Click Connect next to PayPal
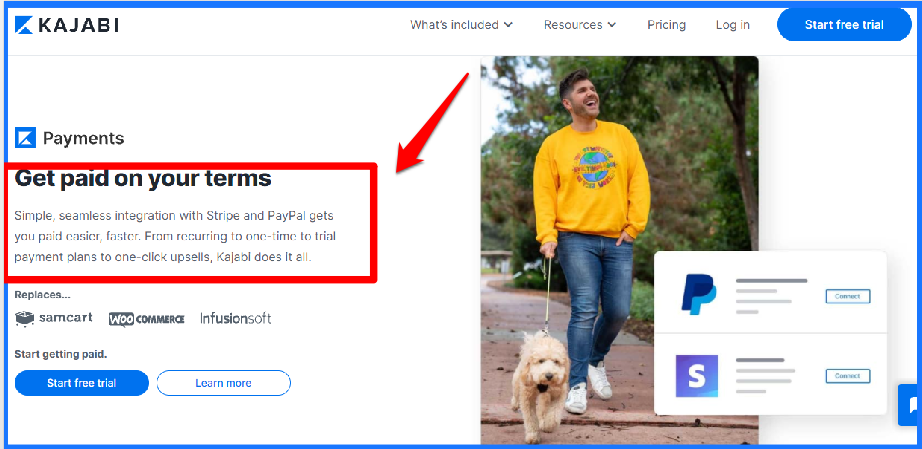The width and height of the screenshot is (922, 449). pos(847,296)
